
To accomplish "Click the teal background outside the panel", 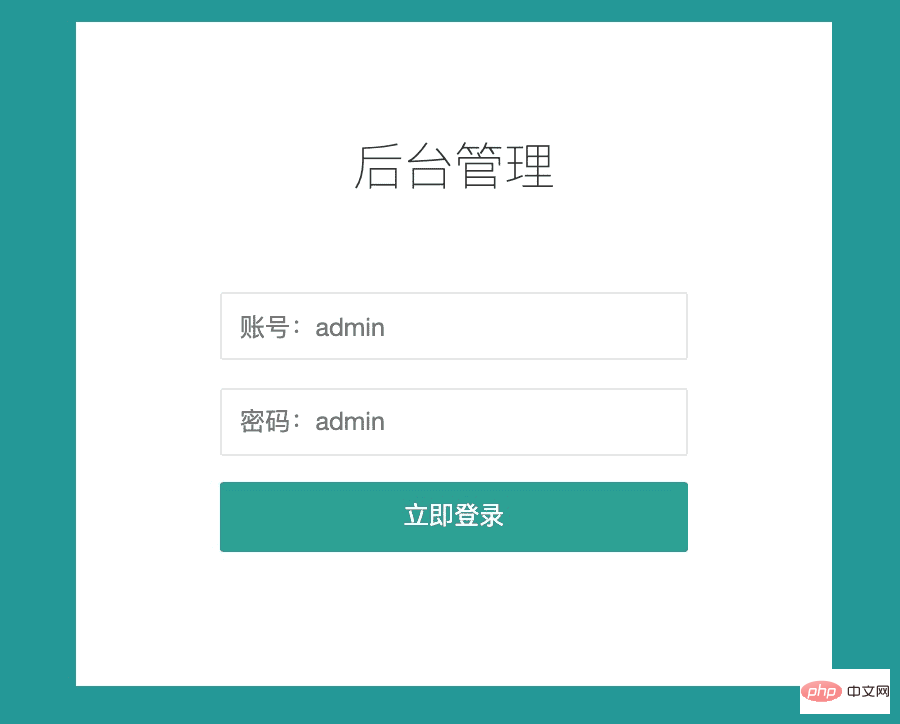I will pyautogui.click(x=37, y=362).
